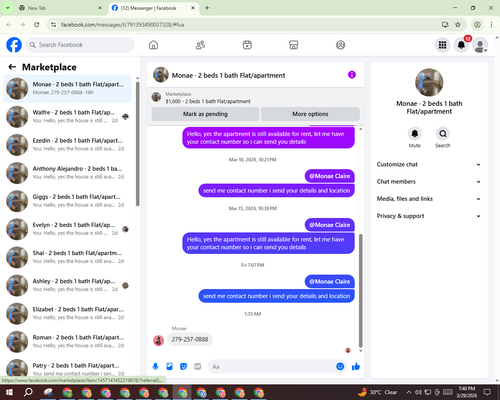The width and height of the screenshot is (500, 400).
Task: Open the Ezedin conversation
Action: click(x=67, y=145)
